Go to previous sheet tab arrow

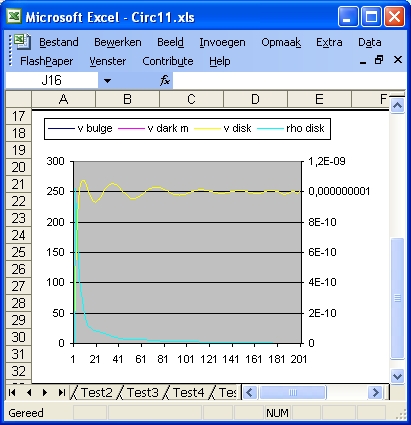point(29,392)
